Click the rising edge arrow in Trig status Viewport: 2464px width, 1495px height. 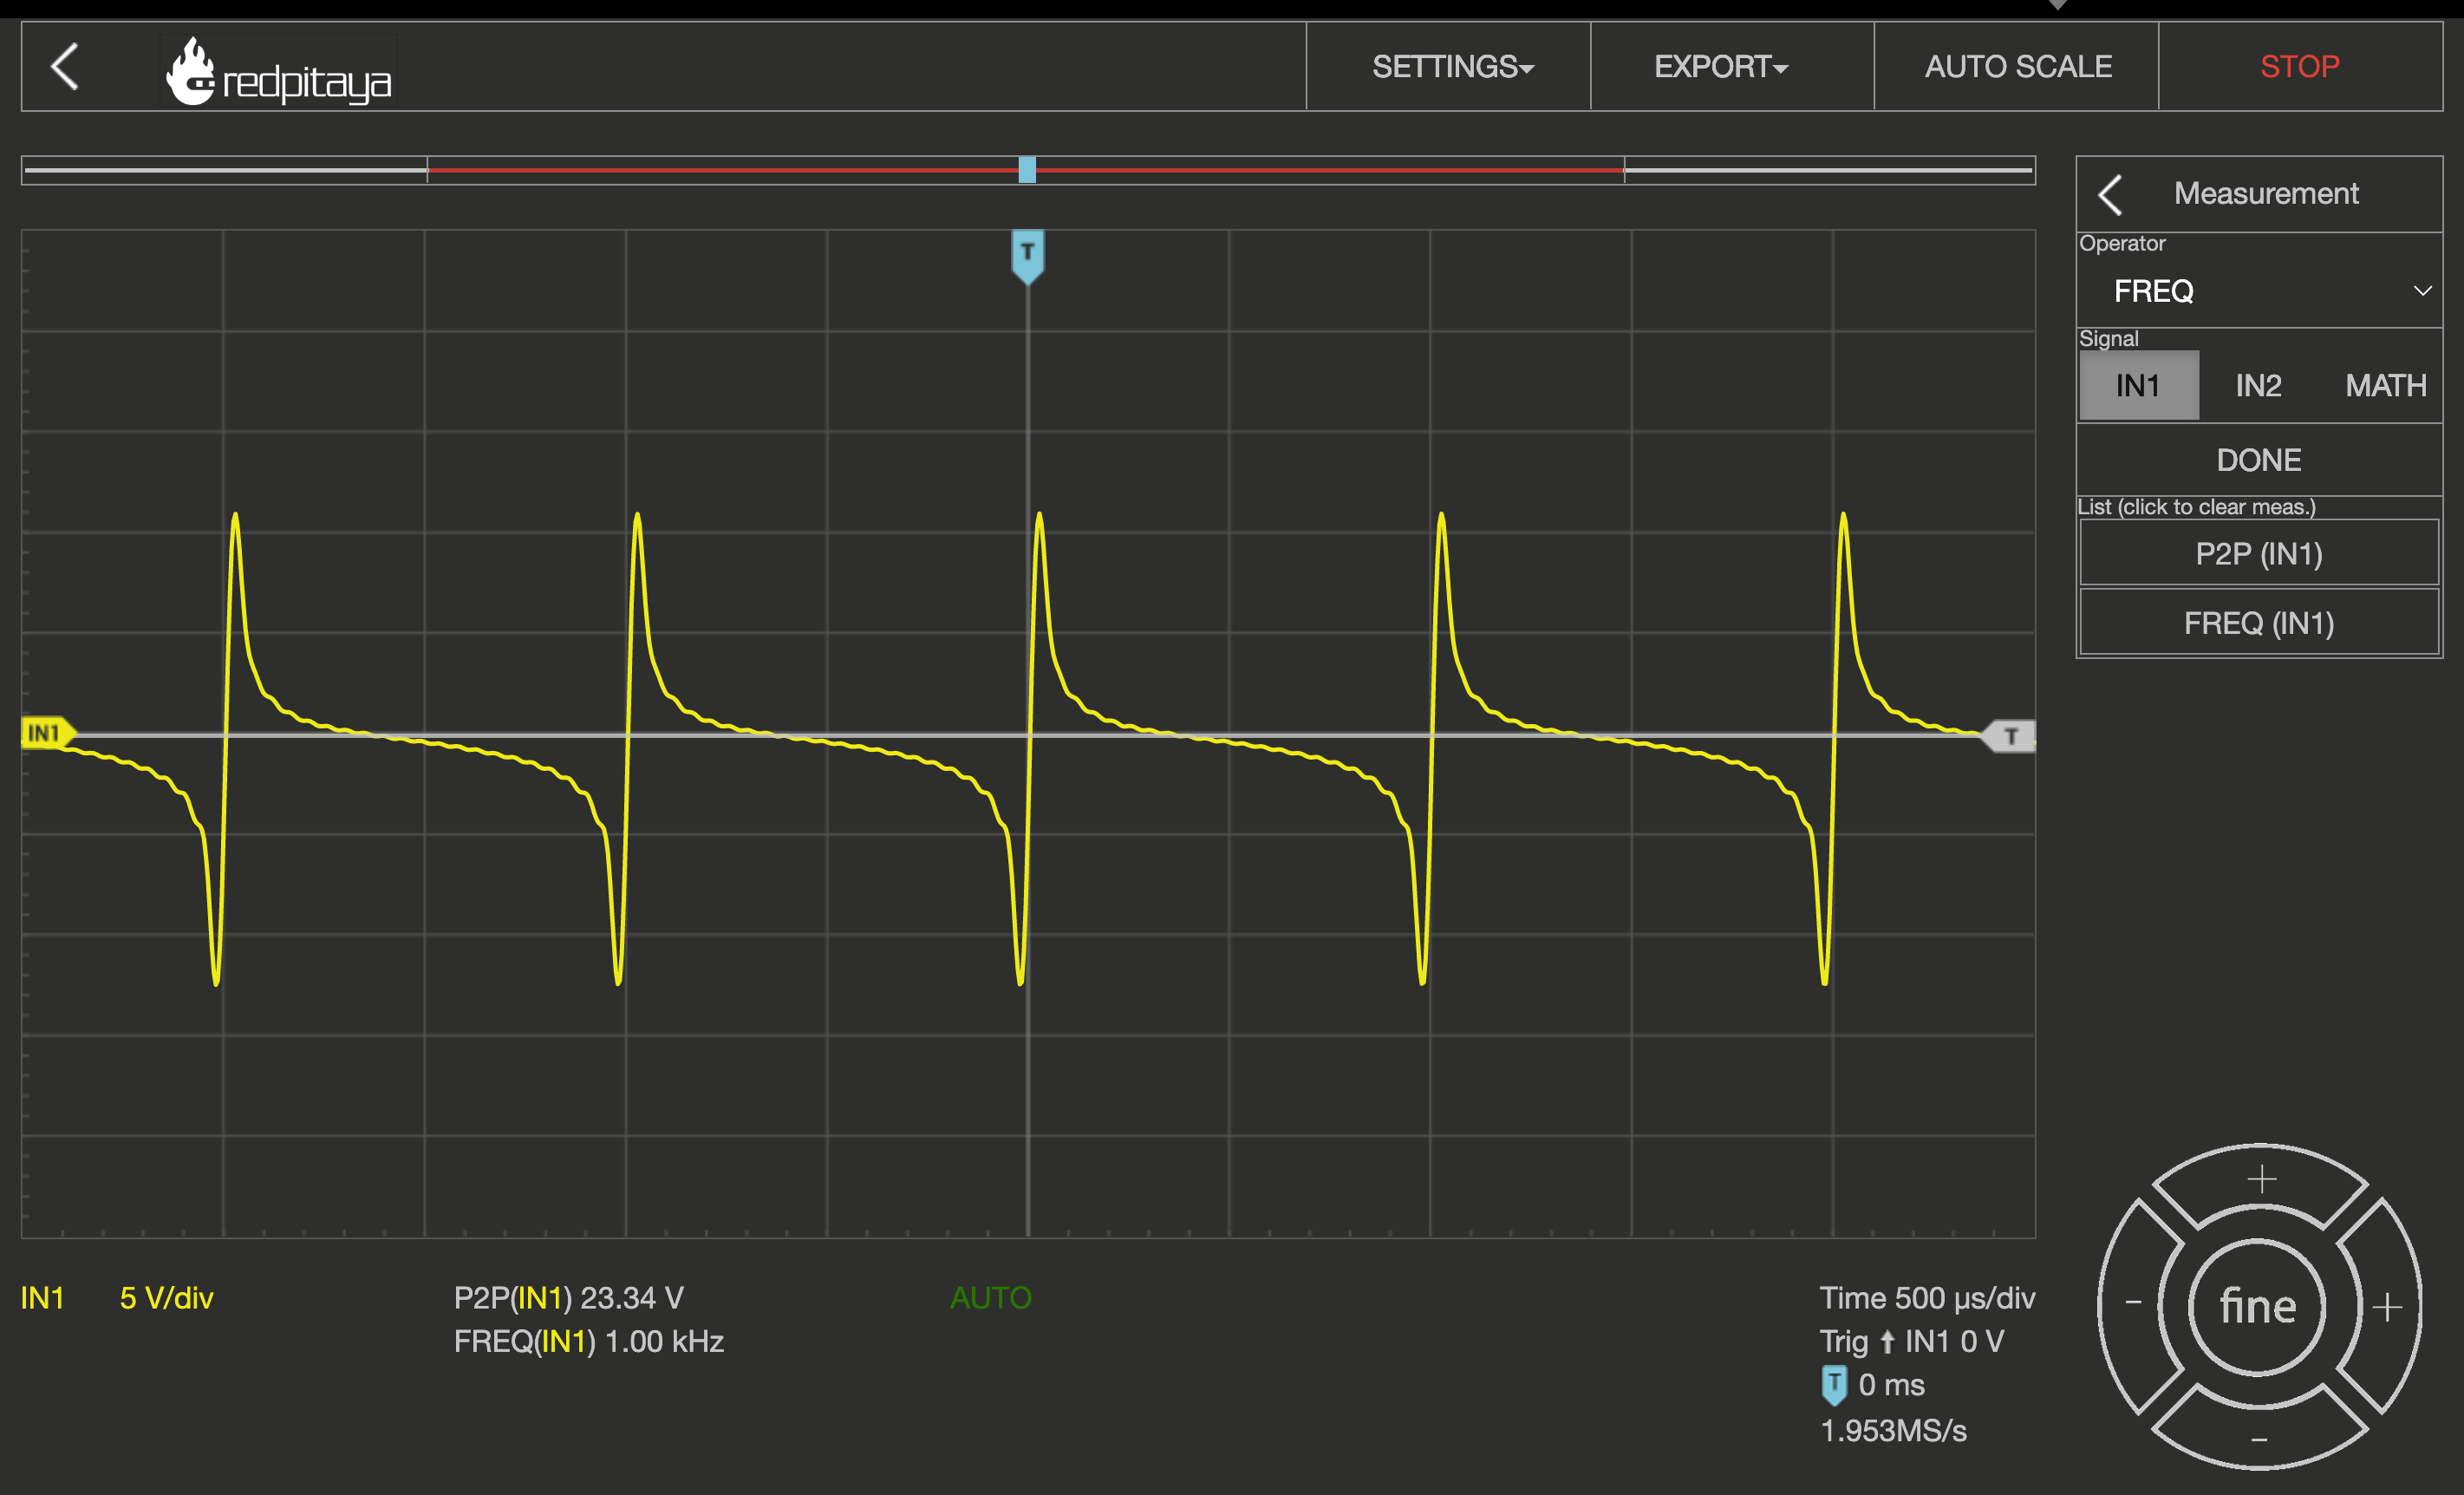point(1887,1342)
